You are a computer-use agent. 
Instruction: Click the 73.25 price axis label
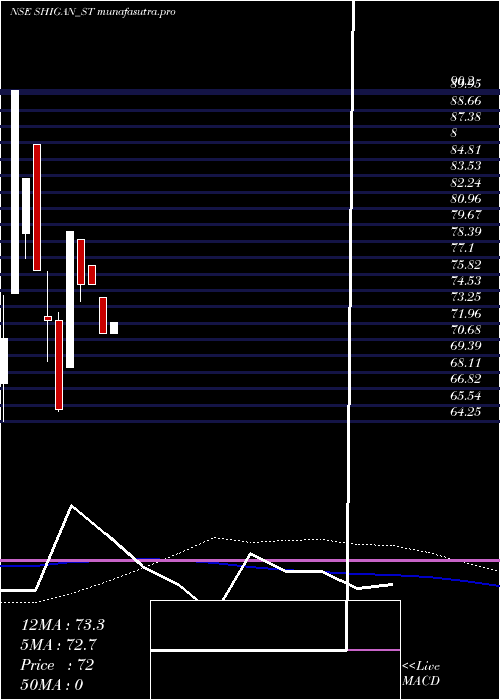click(x=466, y=297)
